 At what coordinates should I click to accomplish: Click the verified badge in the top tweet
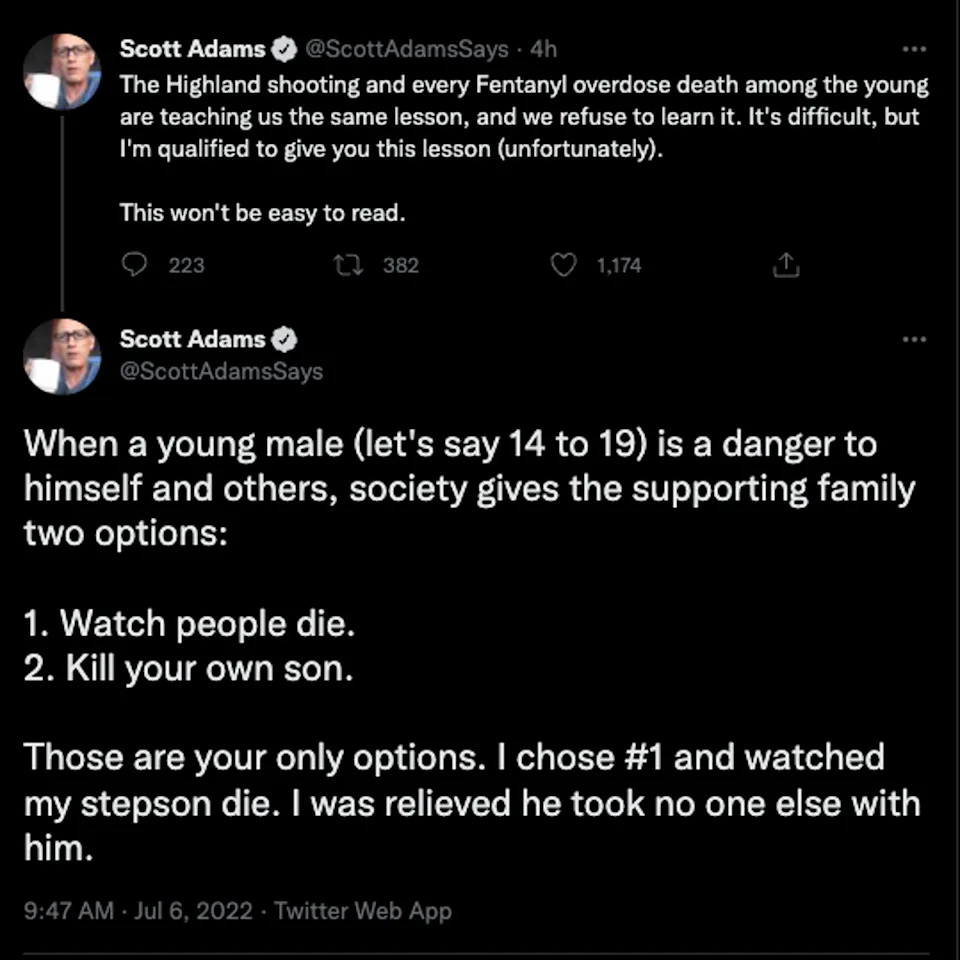pos(284,48)
